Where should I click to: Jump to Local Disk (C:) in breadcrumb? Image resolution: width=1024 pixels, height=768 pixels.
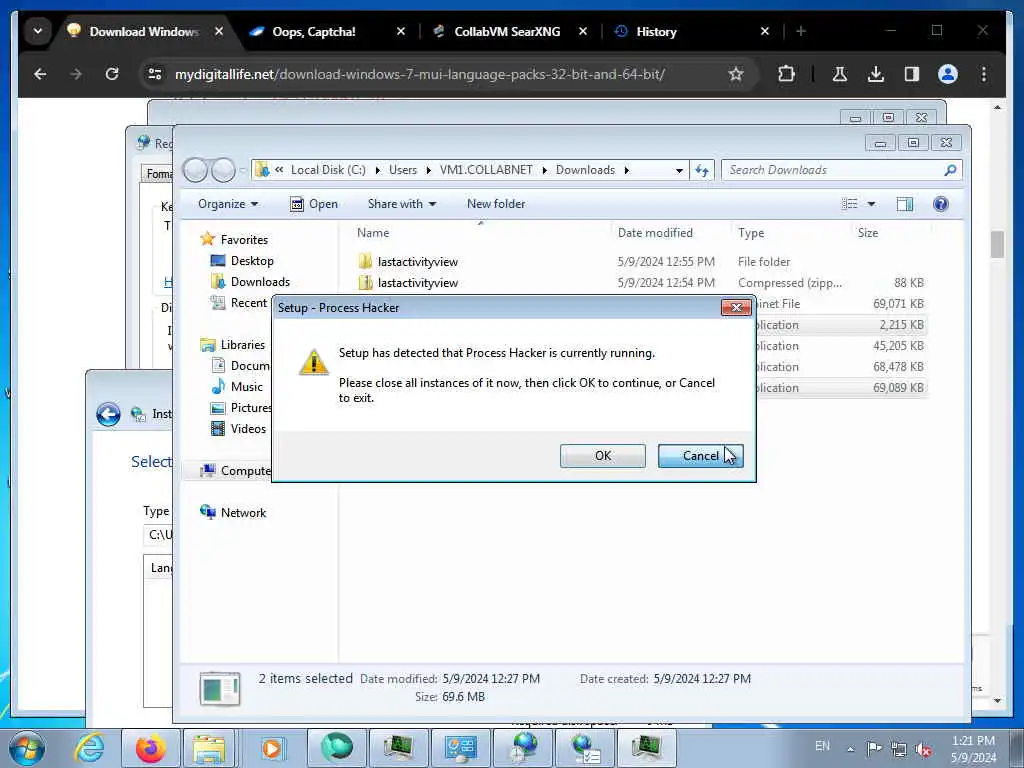point(328,170)
